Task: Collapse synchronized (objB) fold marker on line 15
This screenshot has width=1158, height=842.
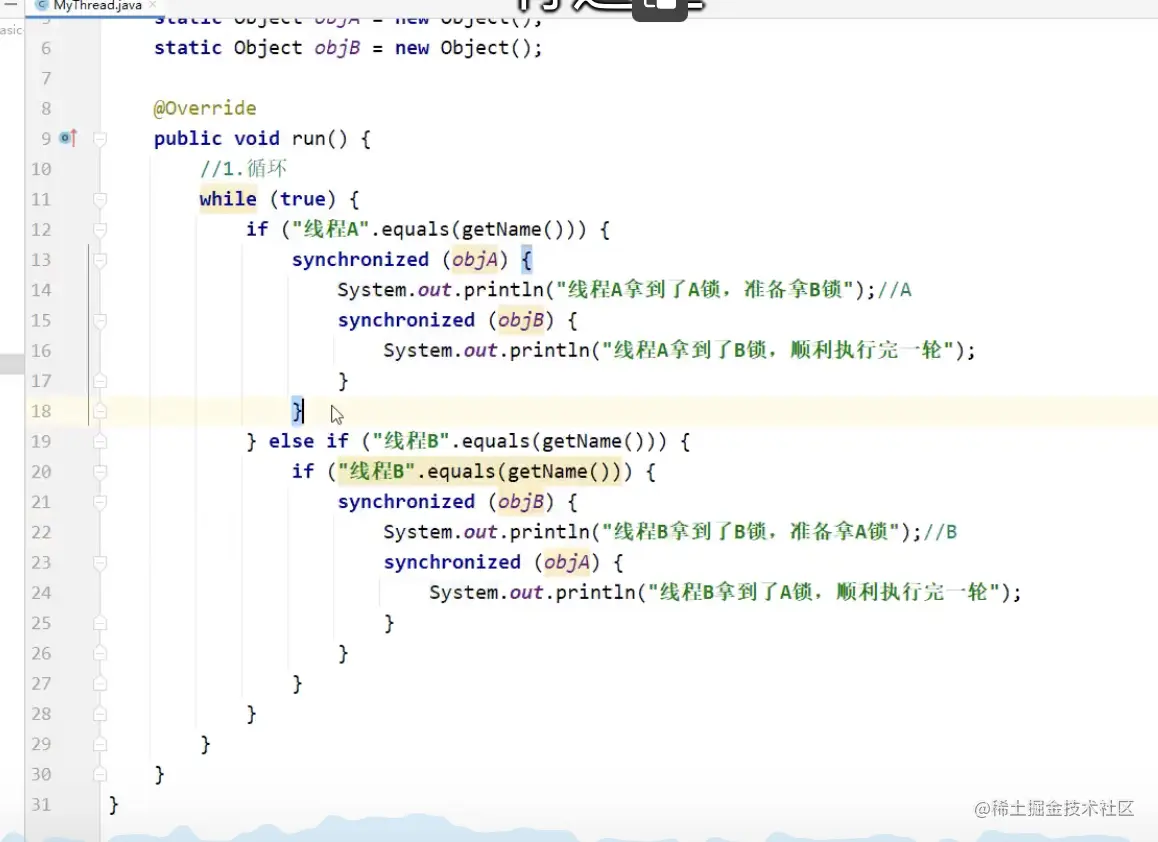Action: [100, 321]
